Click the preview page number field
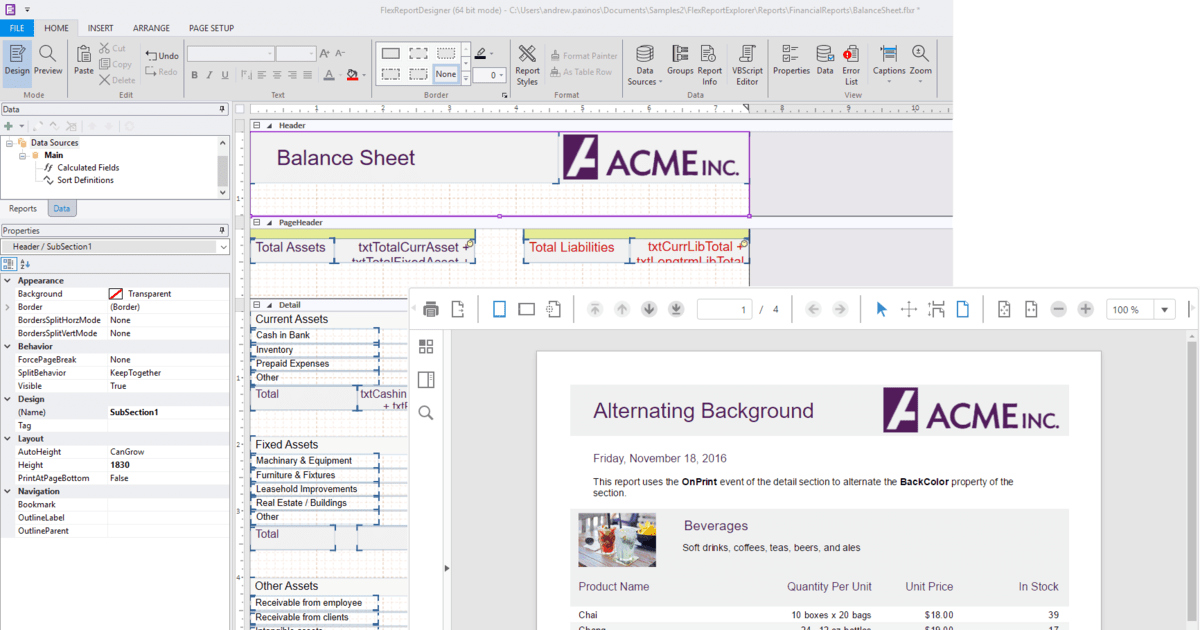 (x=724, y=310)
